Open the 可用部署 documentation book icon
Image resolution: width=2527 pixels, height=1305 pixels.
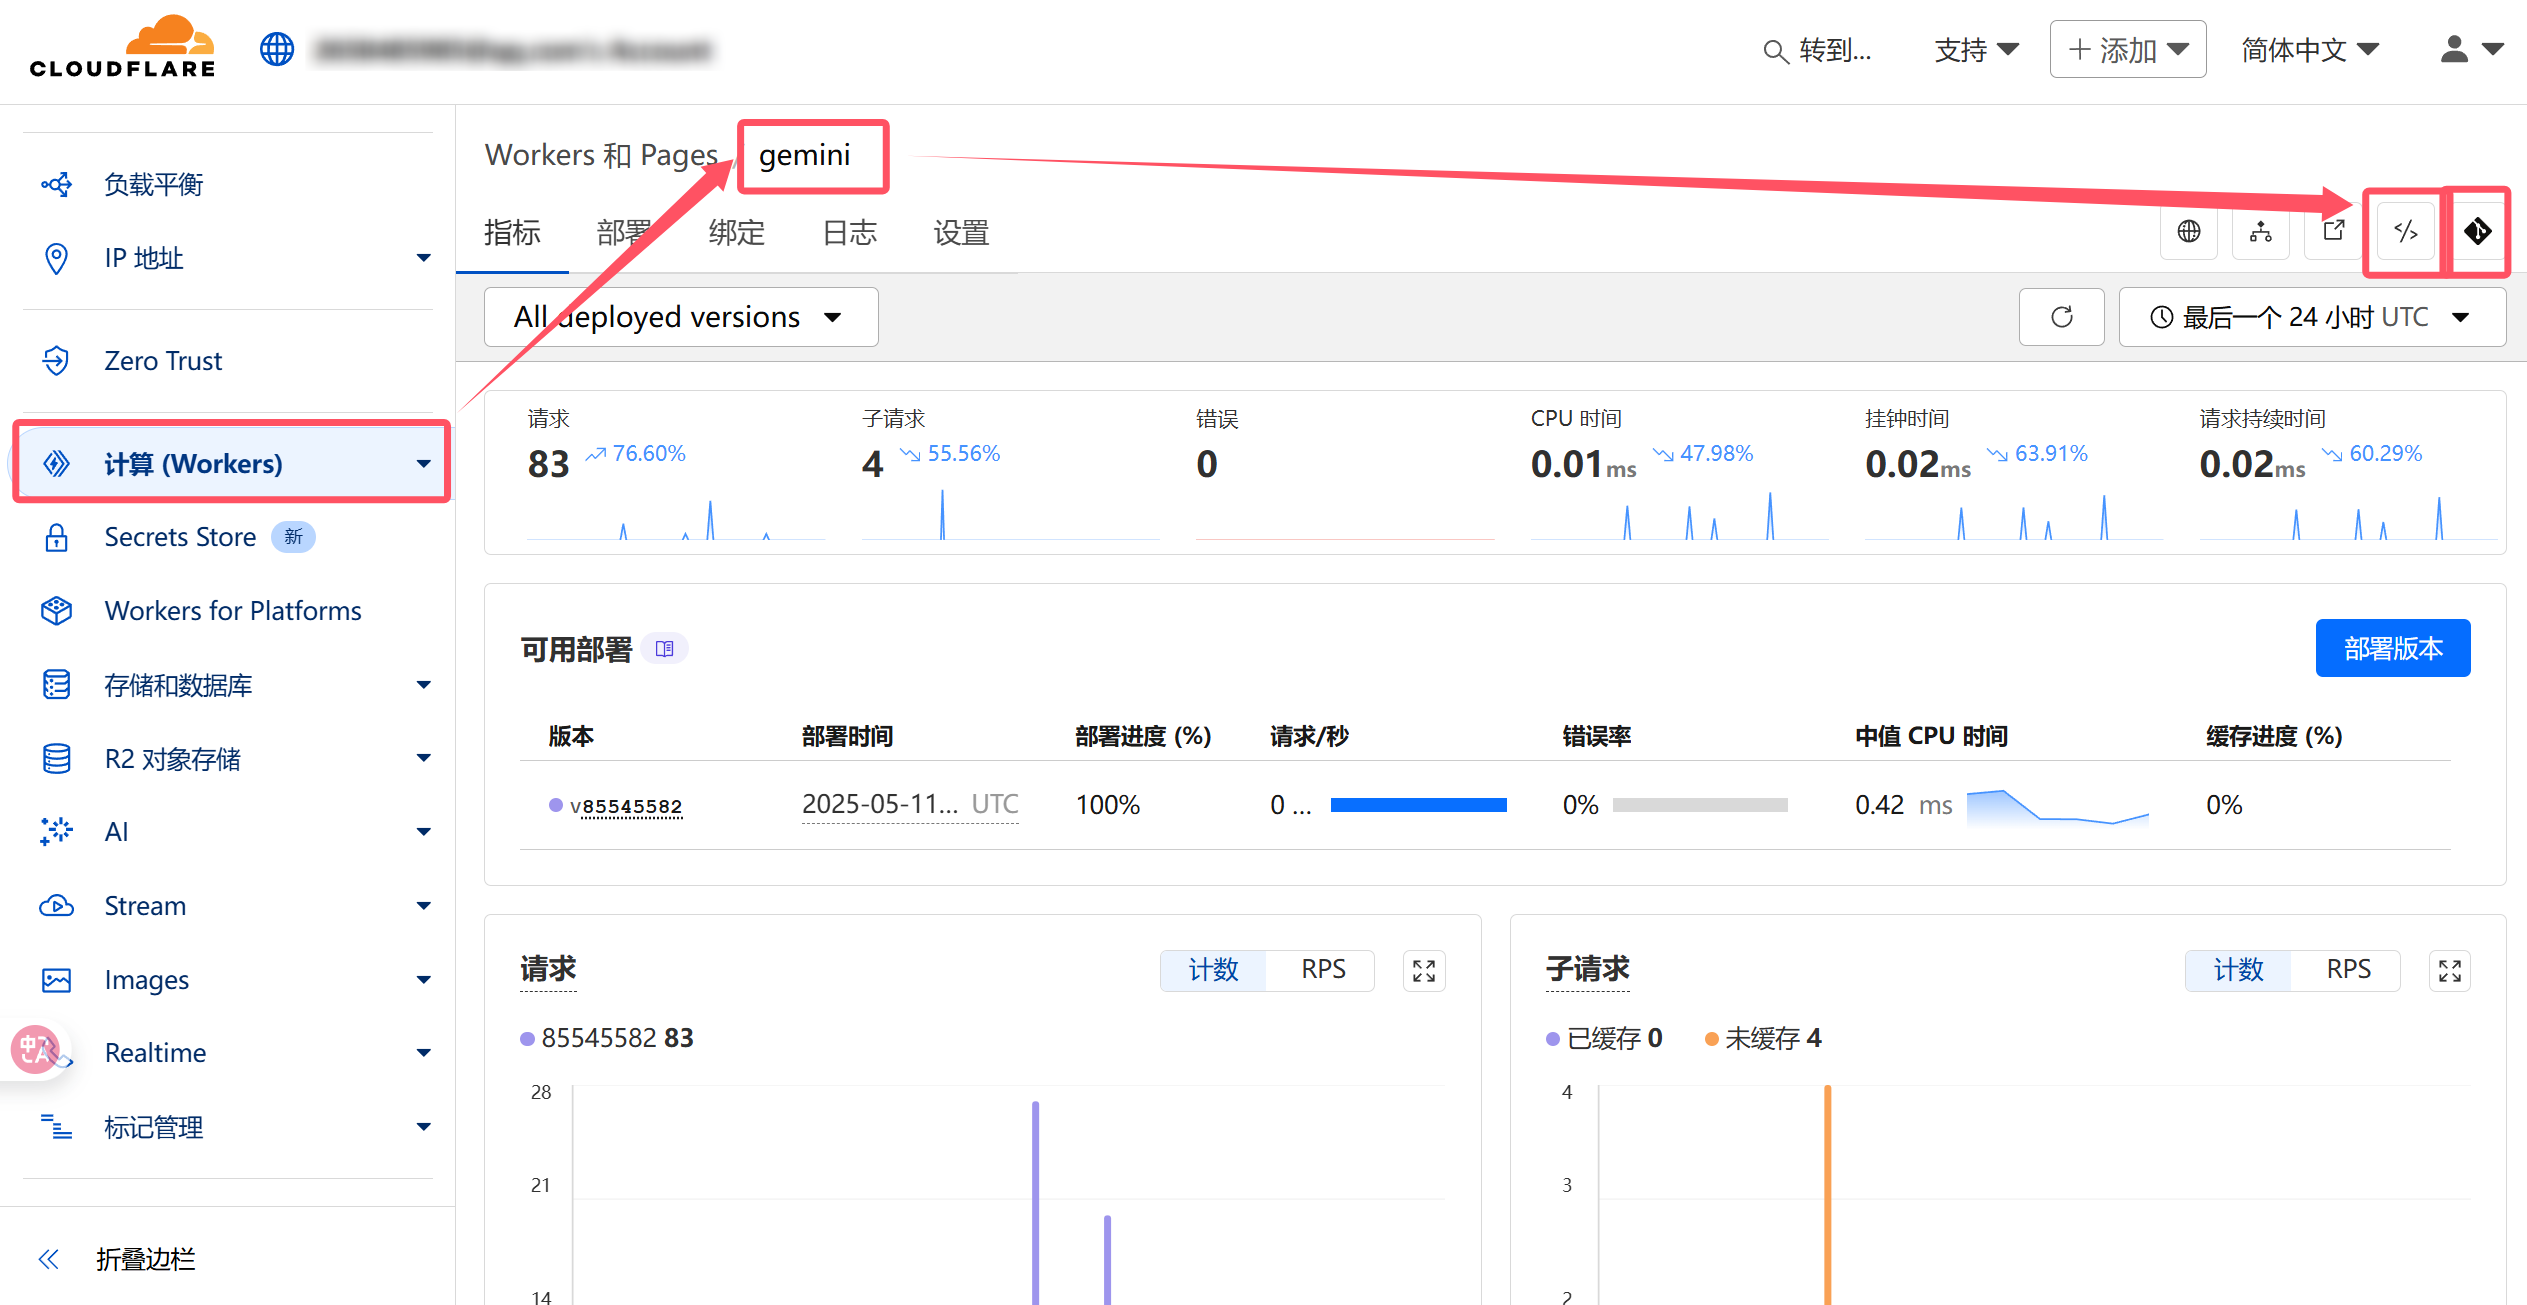point(665,649)
